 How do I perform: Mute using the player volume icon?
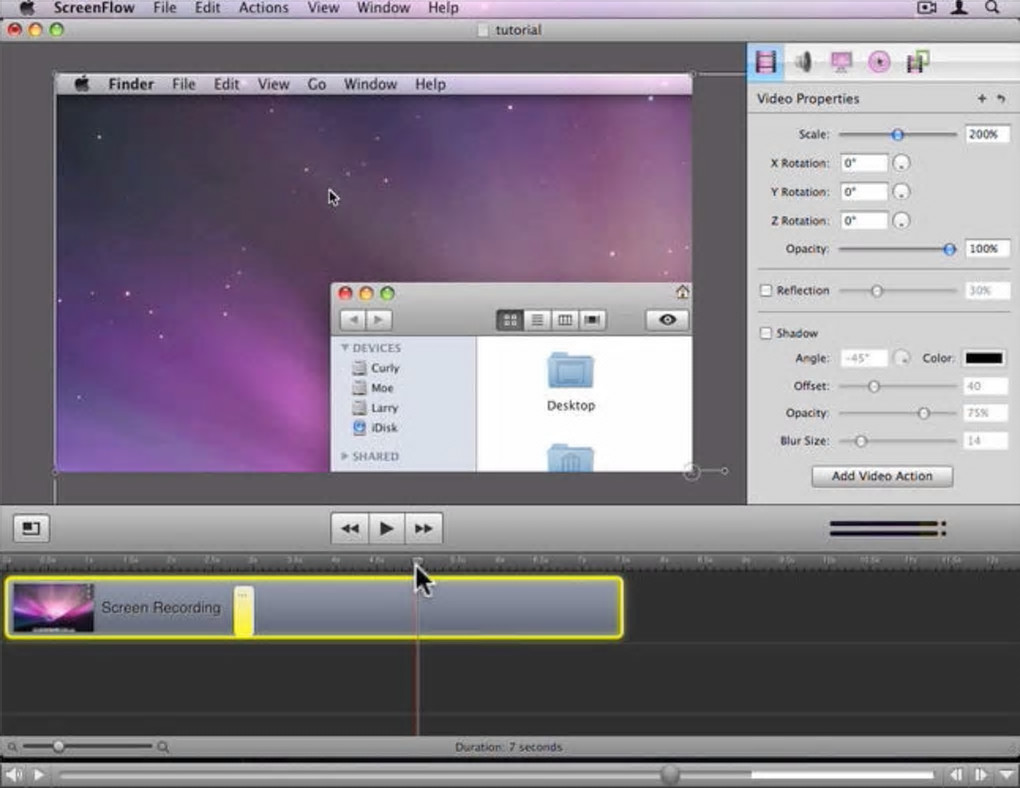[x=14, y=774]
